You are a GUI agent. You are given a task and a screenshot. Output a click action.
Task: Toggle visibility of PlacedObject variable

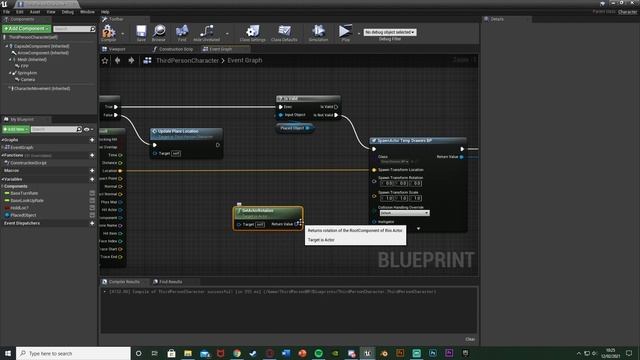tap(92, 215)
